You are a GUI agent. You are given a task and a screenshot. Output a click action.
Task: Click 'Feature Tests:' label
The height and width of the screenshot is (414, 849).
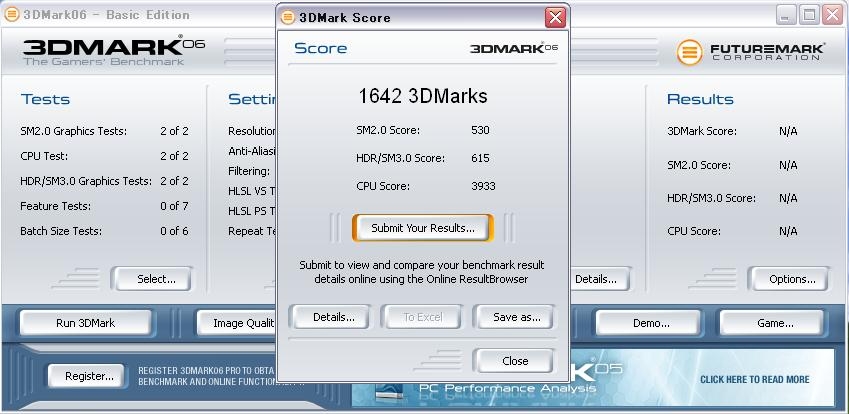56,206
